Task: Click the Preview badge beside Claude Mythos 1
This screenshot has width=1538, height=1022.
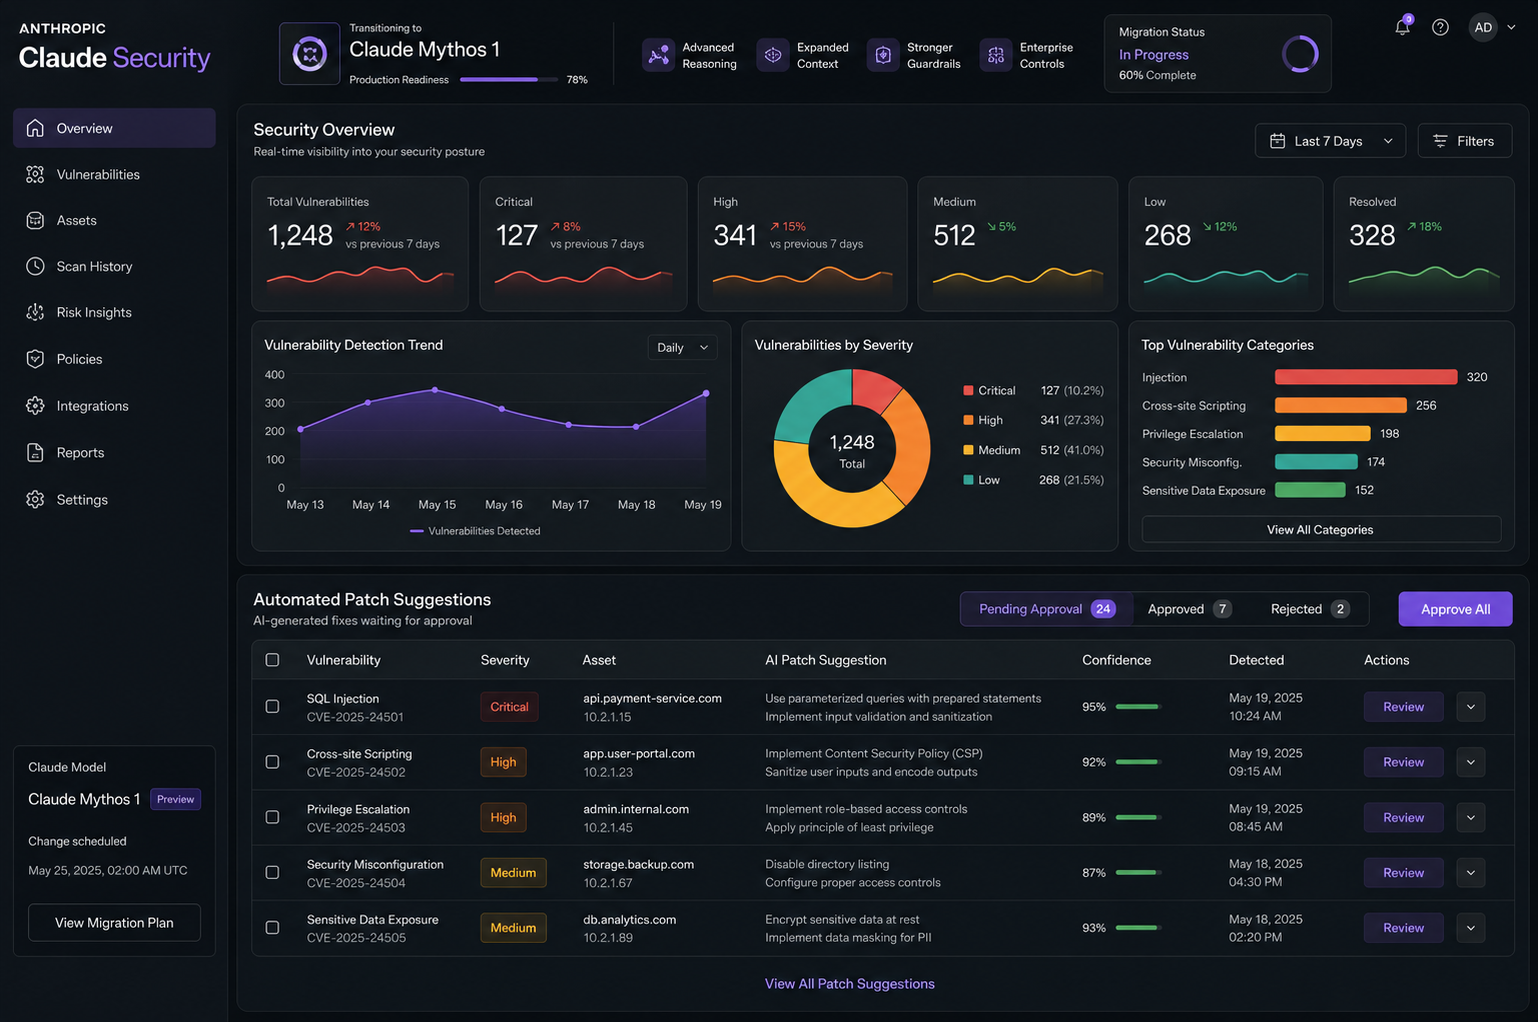Action: point(175,799)
